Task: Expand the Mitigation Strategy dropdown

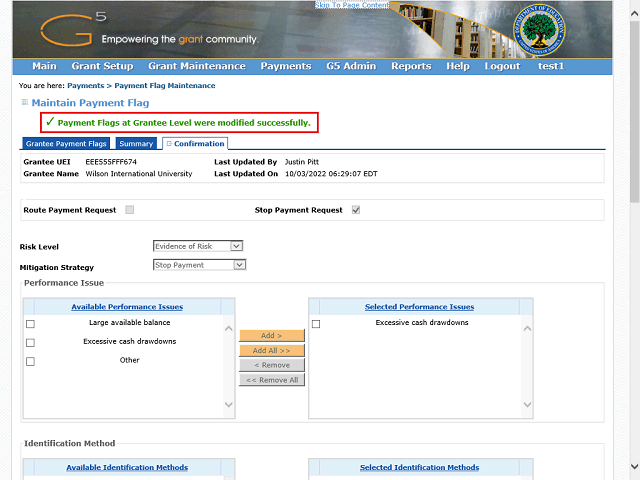Action: coord(199,265)
